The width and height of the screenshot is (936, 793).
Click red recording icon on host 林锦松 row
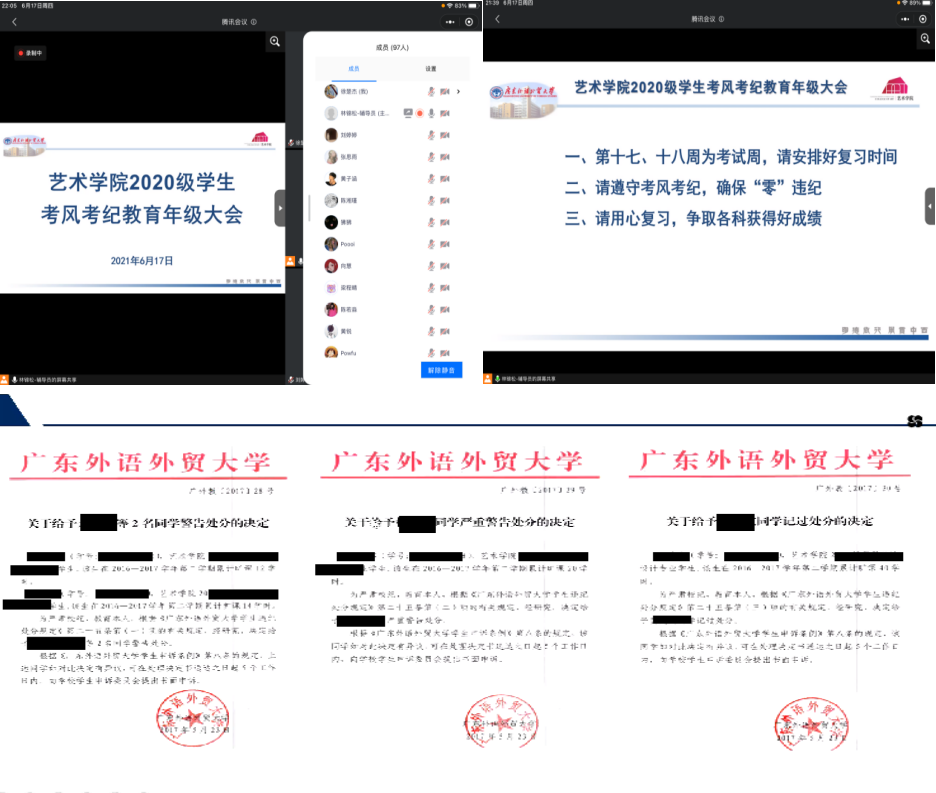click(x=420, y=113)
